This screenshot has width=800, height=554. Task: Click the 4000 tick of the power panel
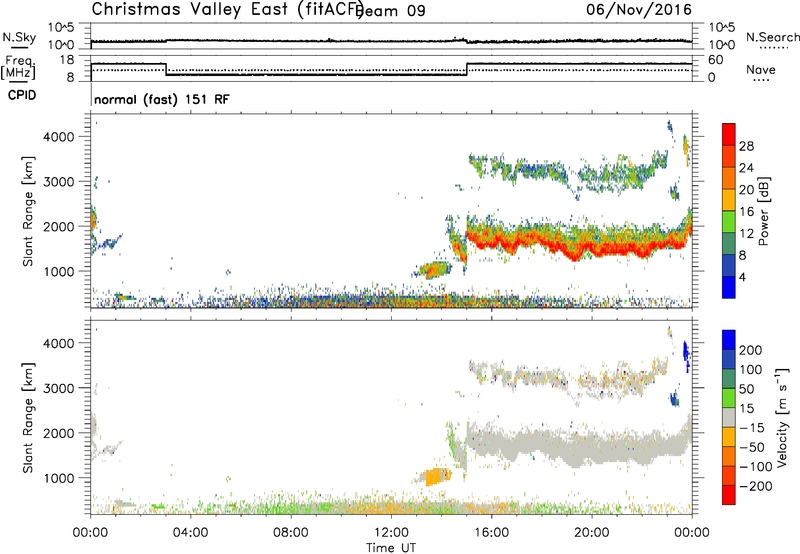(x=58, y=137)
